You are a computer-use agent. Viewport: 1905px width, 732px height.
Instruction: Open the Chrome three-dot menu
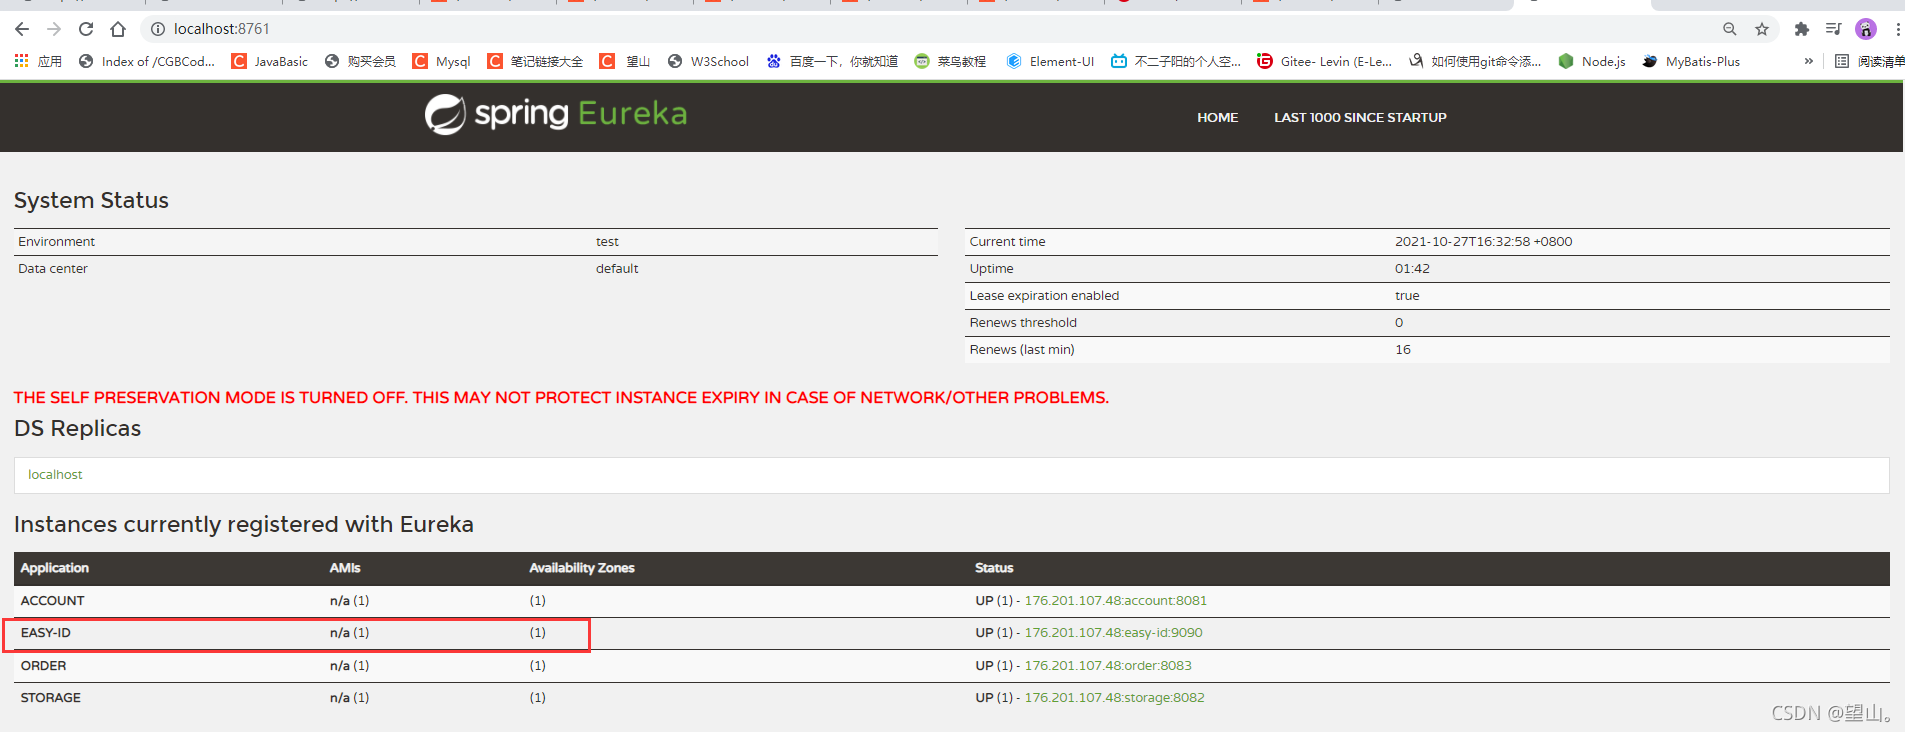[1897, 29]
